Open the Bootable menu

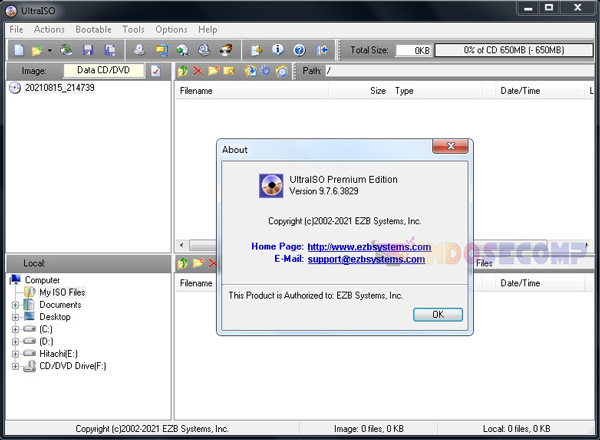coord(93,29)
